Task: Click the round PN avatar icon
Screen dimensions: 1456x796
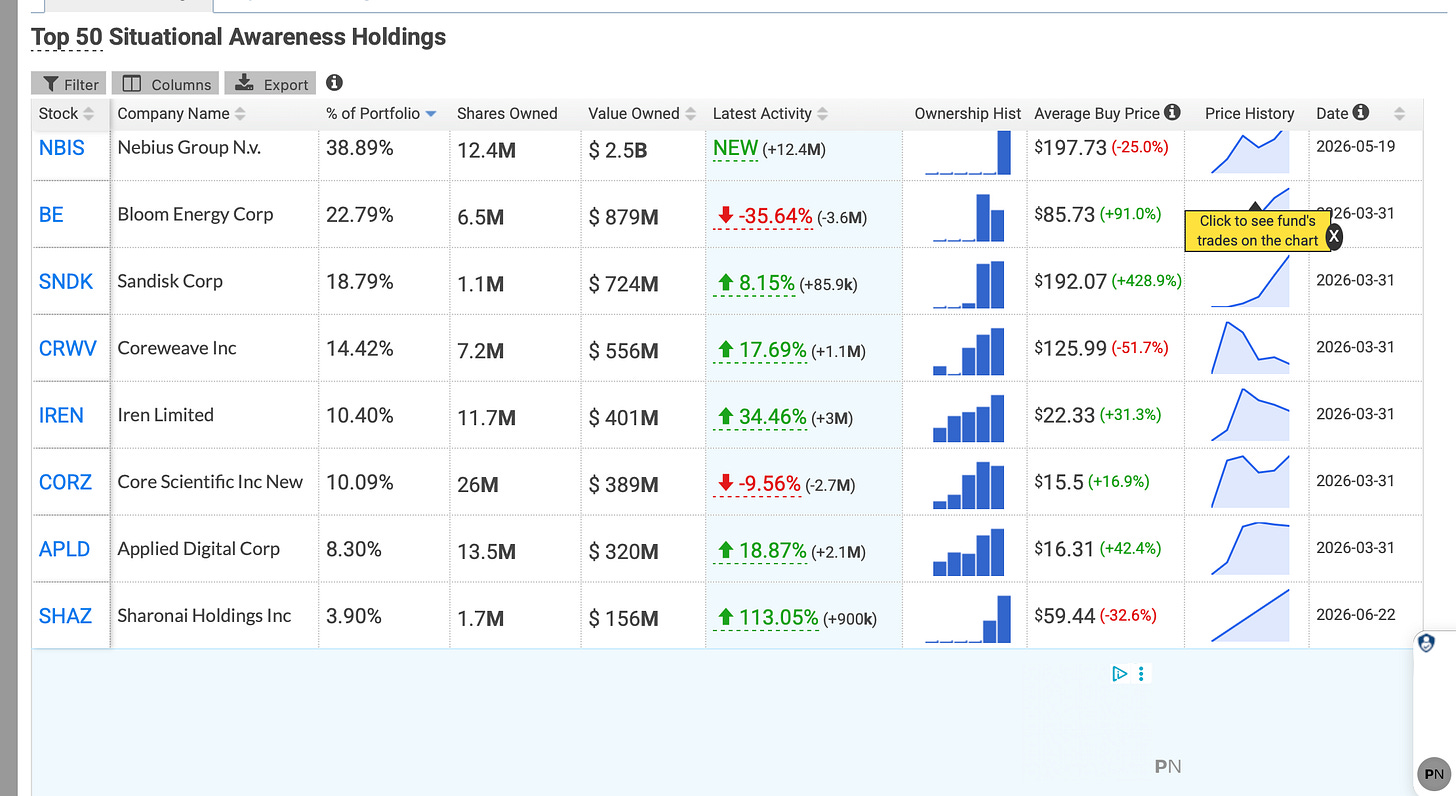Action: click(1434, 774)
